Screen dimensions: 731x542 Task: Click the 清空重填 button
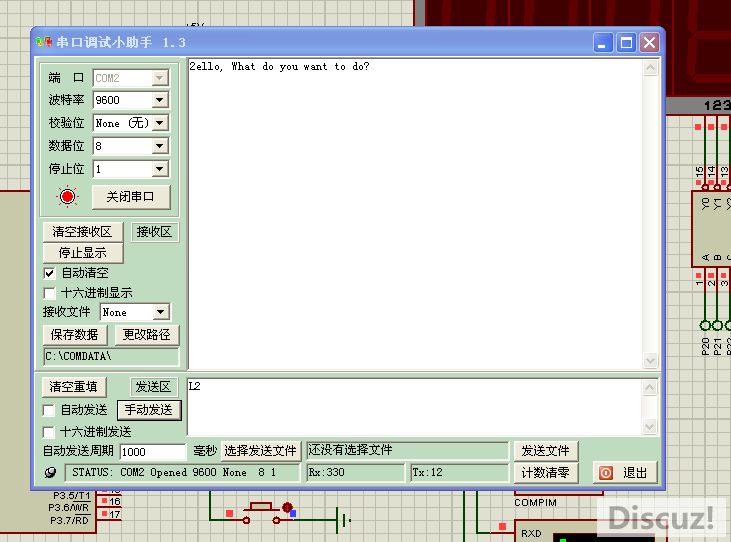(74, 387)
